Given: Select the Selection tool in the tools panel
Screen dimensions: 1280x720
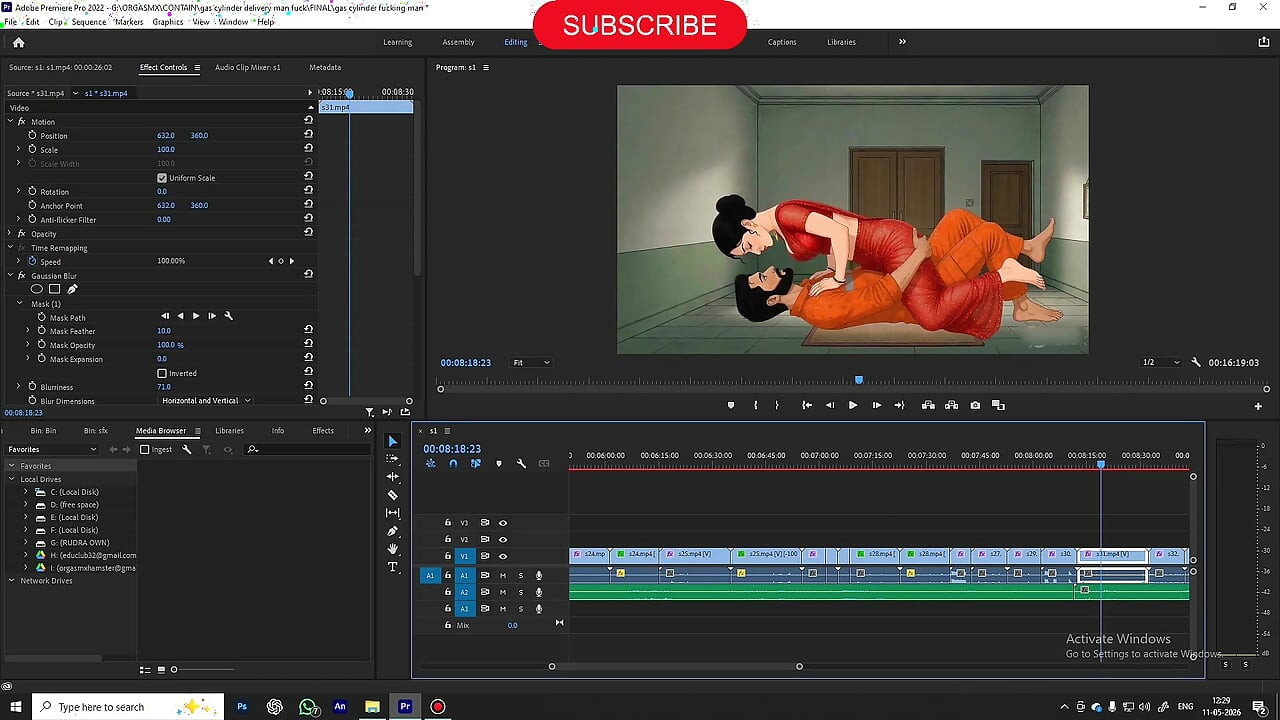Looking at the screenshot, I should click(x=392, y=441).
